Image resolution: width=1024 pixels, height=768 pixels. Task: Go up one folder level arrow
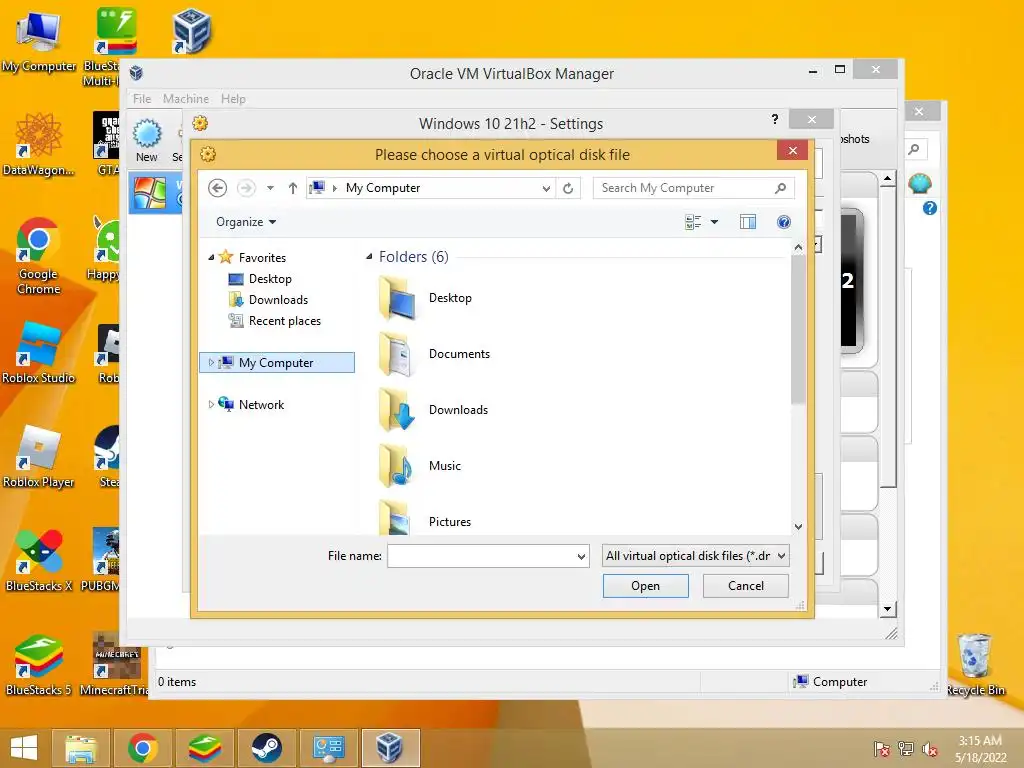click(x=293, y=188)
